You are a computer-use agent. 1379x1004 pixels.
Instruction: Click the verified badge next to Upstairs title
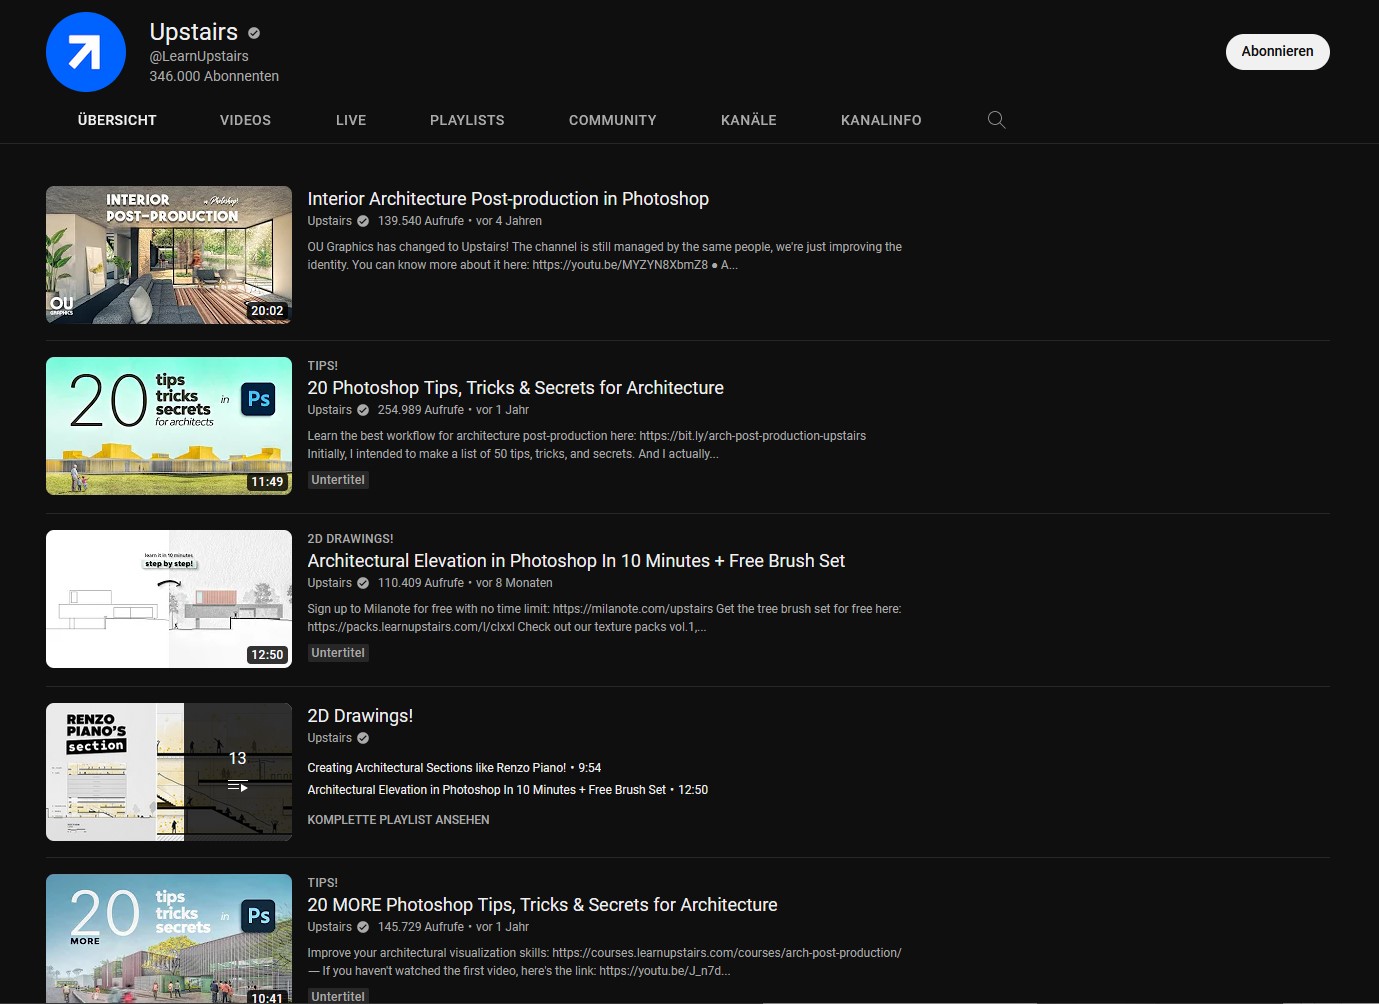254,33
